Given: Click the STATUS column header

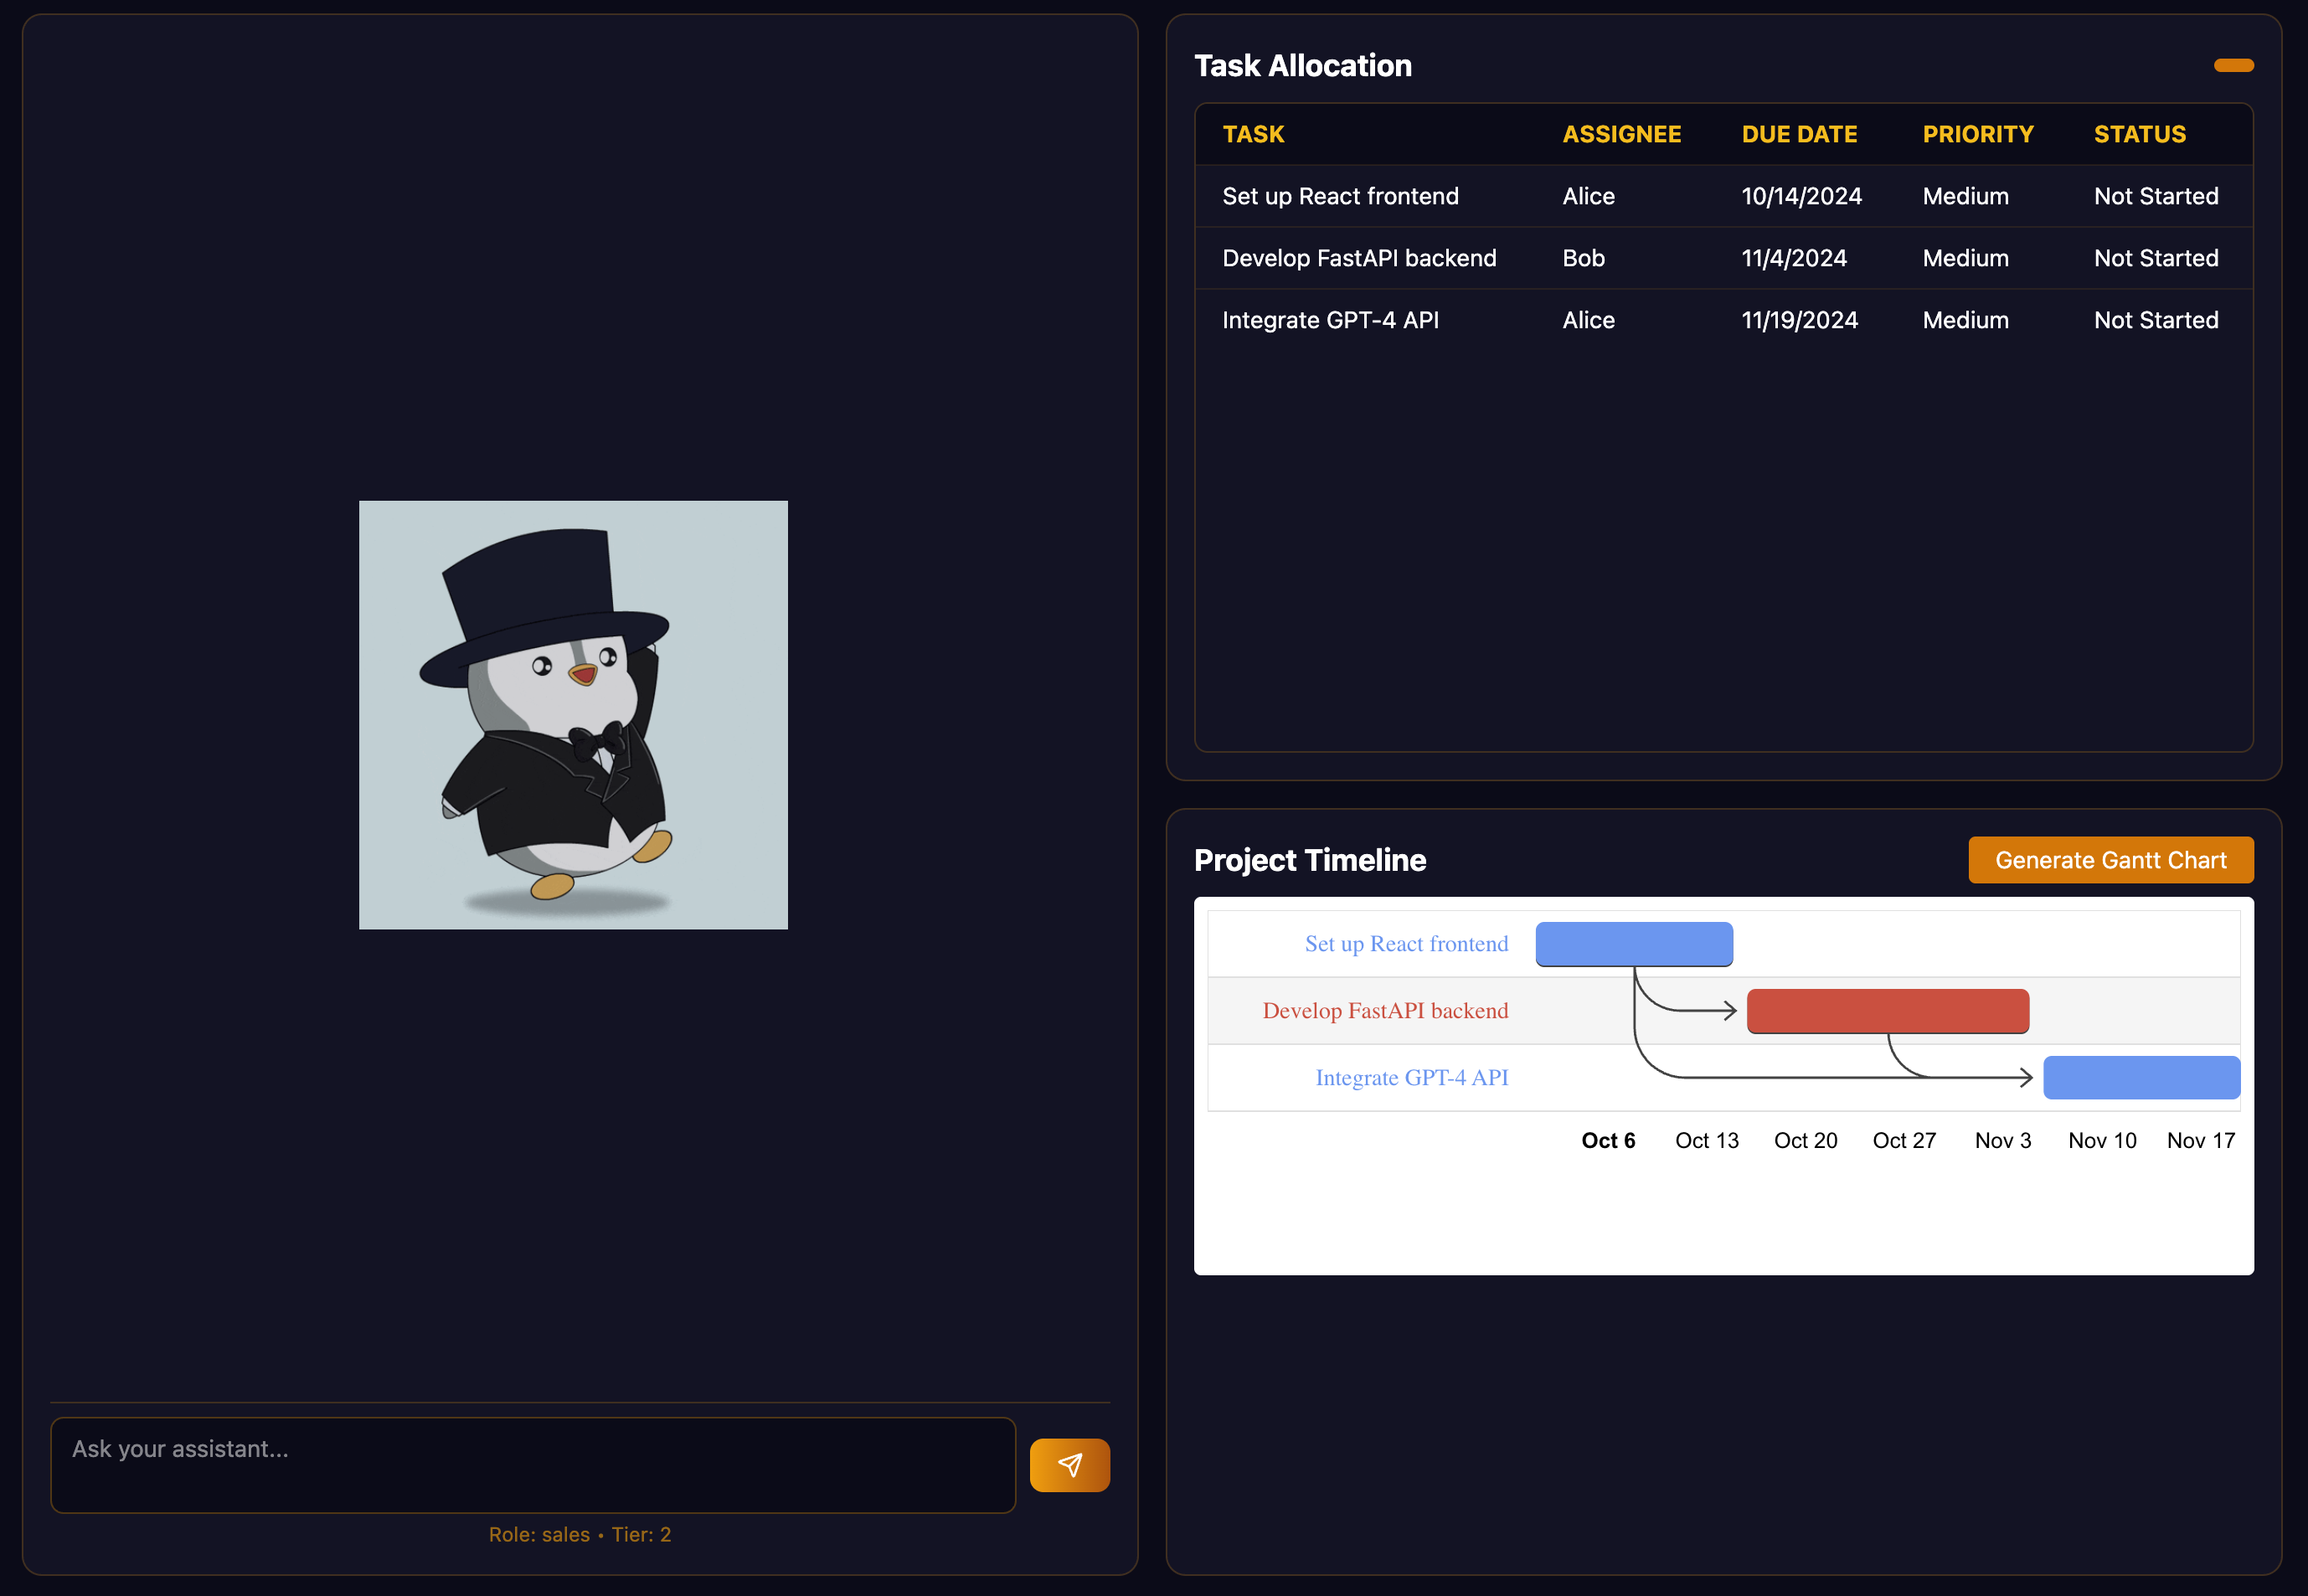Looking at the screenshot, I should (2139, 135).
